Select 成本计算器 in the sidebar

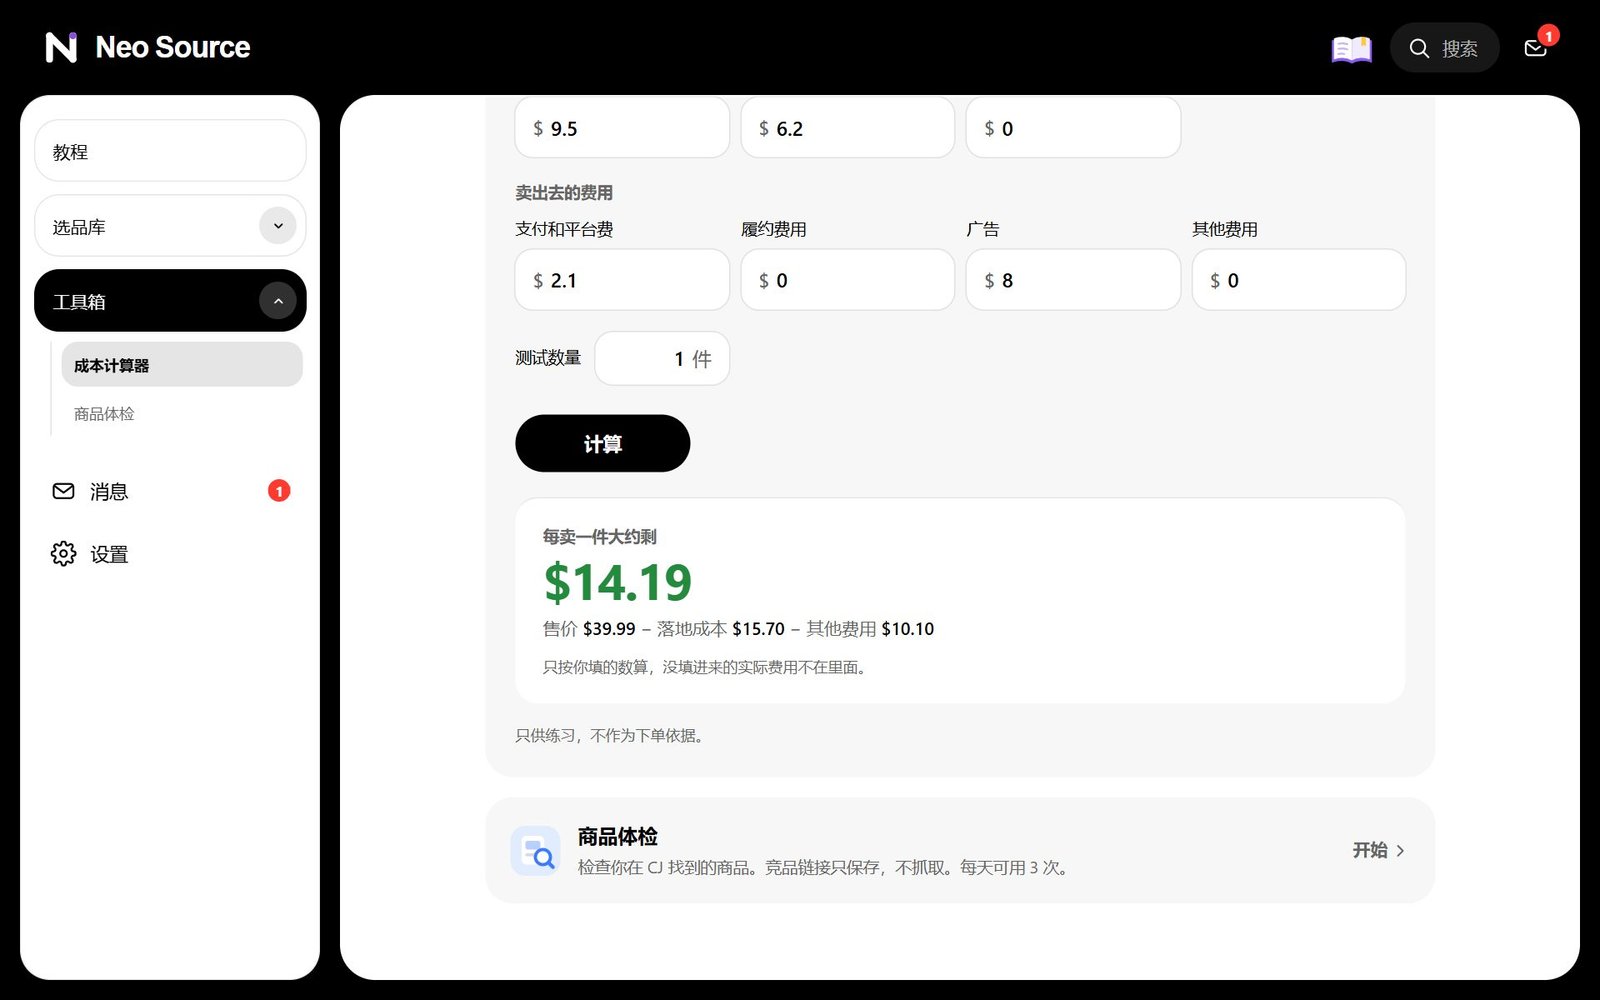pyautogui.click(x=182, y=365)
